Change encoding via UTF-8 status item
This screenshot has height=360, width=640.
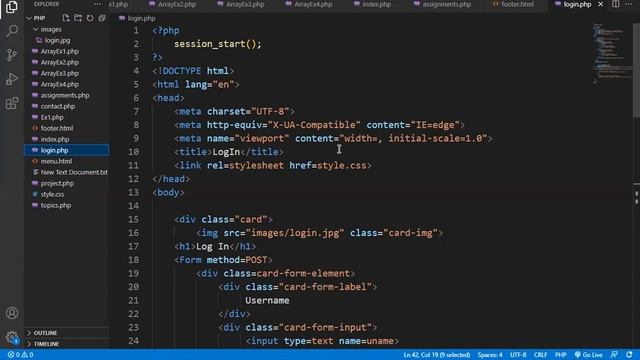pyautogui.click(x=518, y=355)
